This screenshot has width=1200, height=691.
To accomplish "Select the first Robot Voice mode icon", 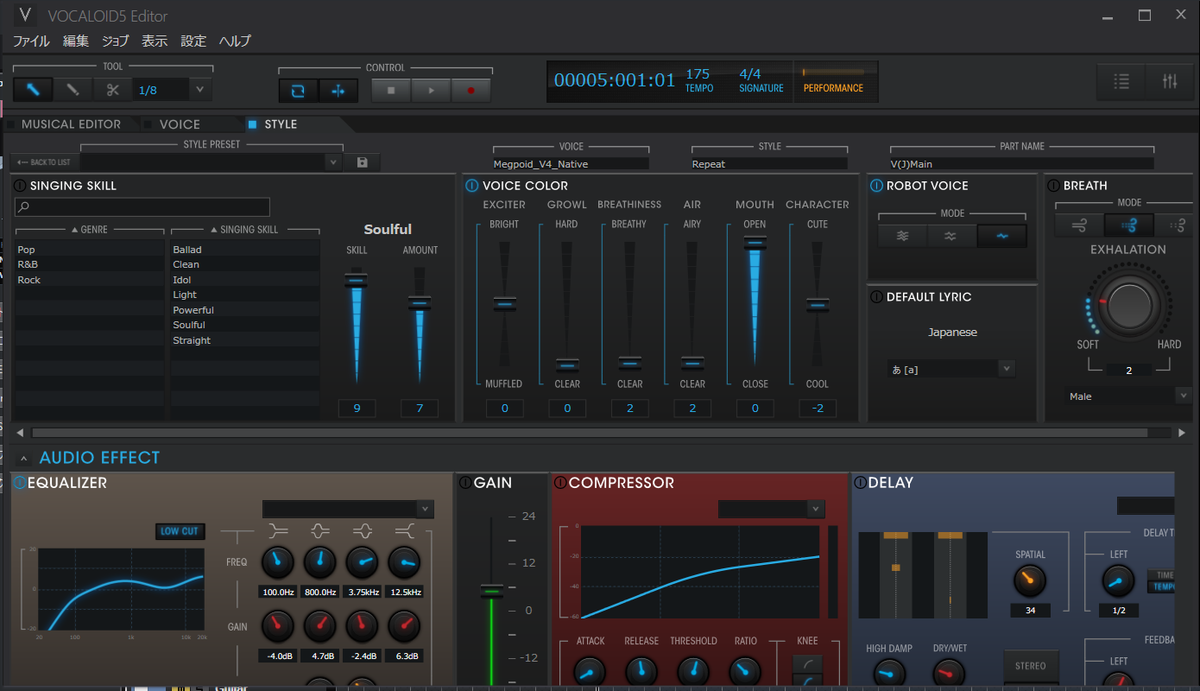I will [902, 236].
